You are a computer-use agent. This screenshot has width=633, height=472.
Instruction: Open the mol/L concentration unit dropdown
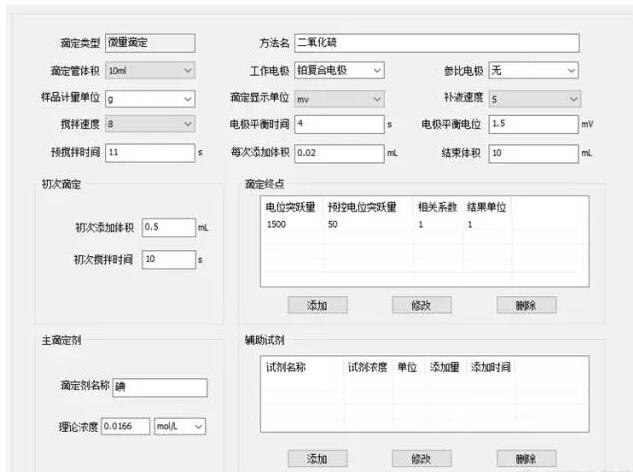click(180, 426)
